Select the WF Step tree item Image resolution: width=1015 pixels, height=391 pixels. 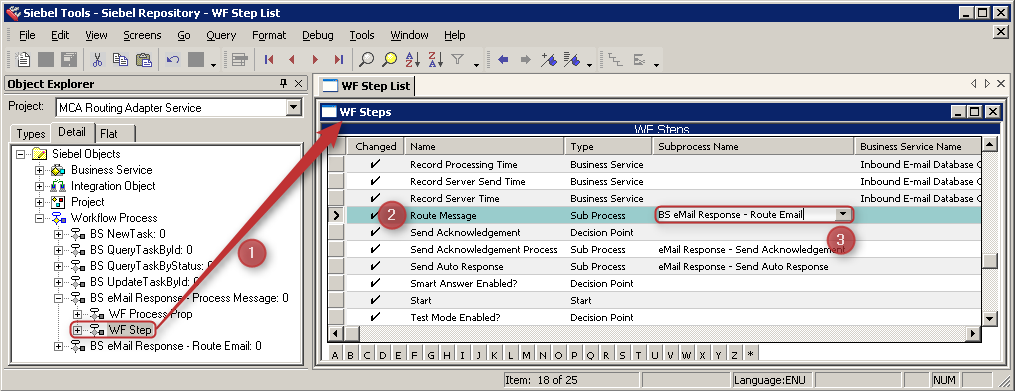[x=130, y=330]
